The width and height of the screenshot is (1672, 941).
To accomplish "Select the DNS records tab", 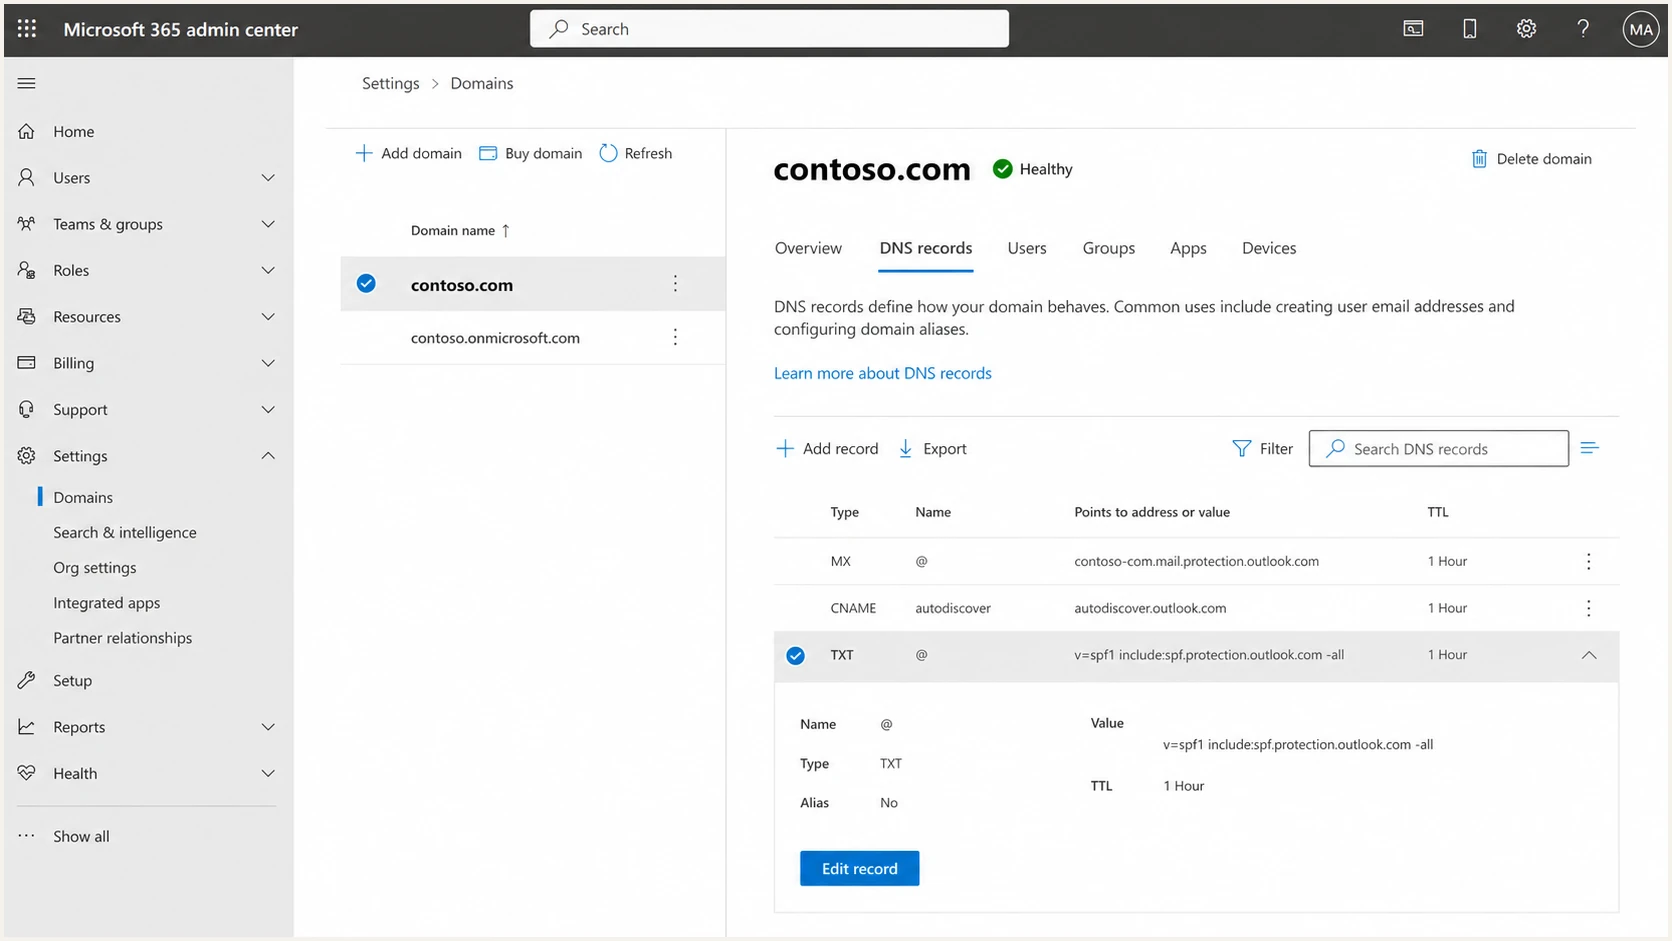I will click(x=926, y=248).
